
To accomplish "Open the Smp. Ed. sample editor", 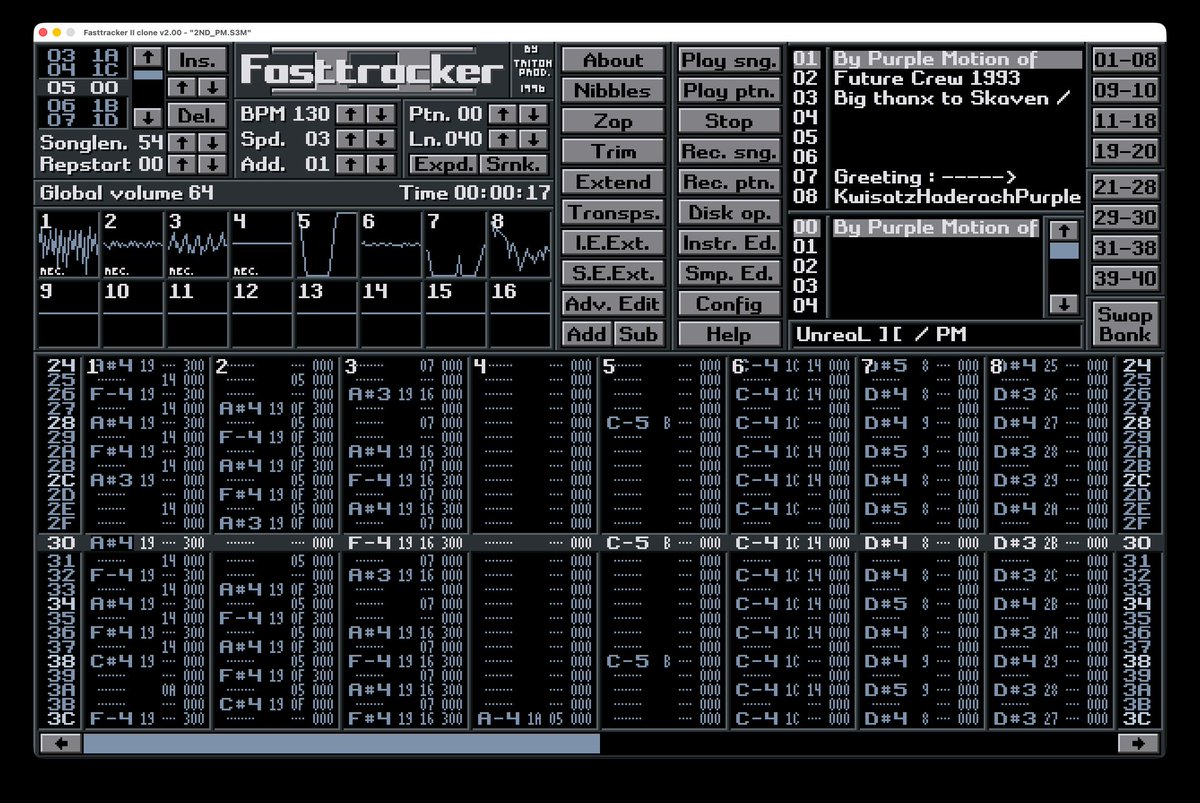I will (x=729, y=273).
